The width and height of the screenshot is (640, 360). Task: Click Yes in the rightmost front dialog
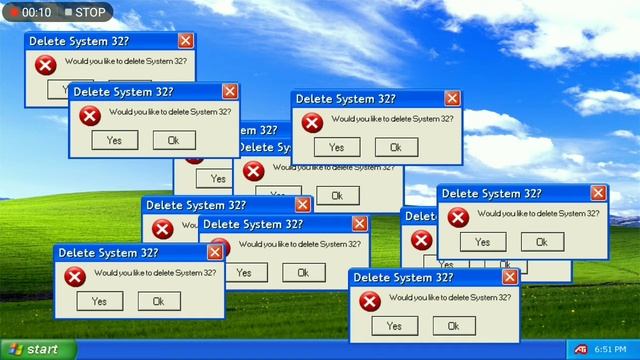483,242
